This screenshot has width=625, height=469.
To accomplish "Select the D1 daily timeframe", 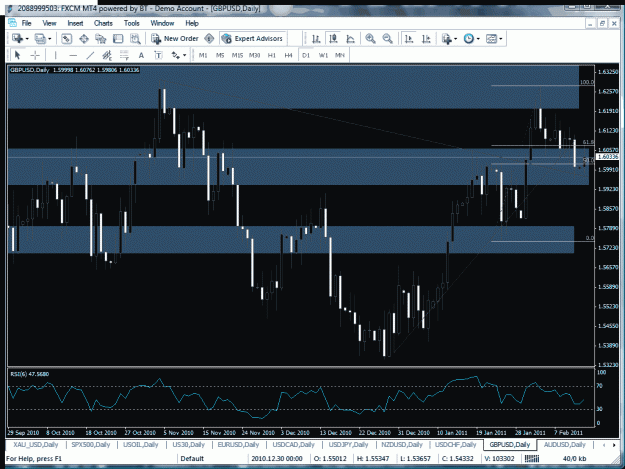I will (x=306, y=55).
